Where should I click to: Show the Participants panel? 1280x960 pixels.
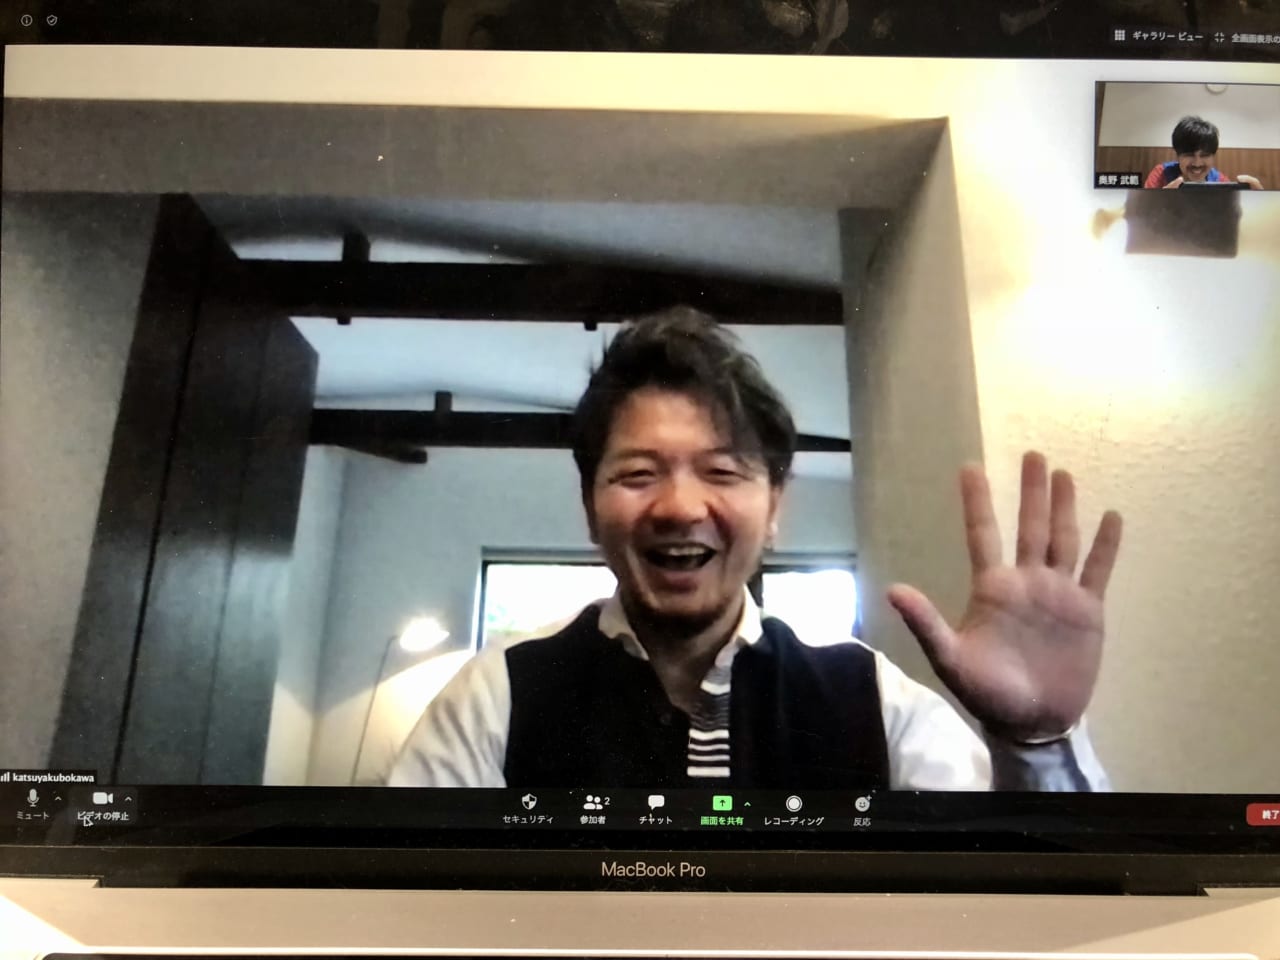coord(593,803)
